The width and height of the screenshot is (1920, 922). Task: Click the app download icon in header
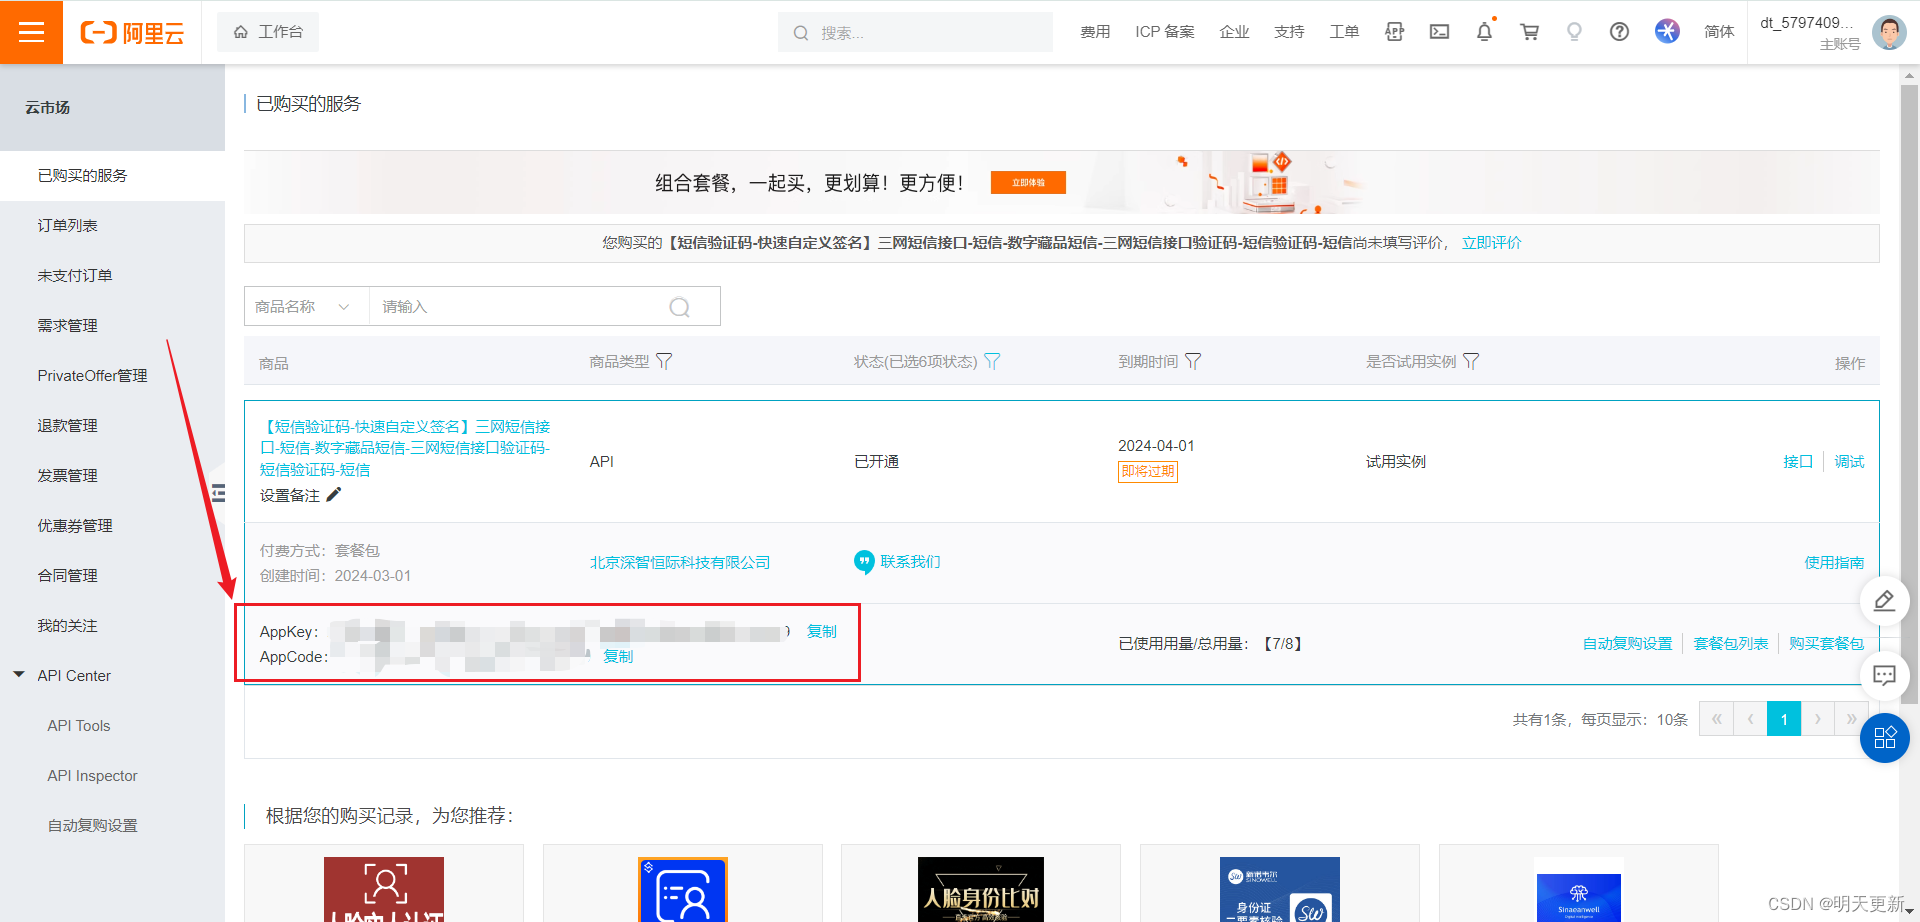tap(1394, 32)
